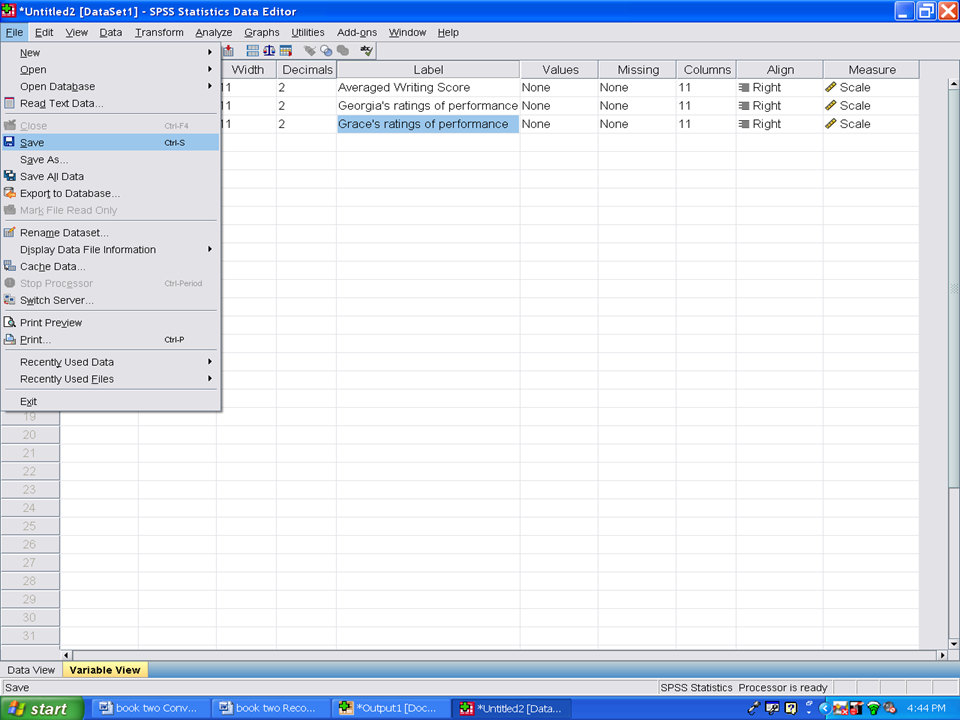Click Export to Database menu entry
The image size is (960, 720).
(70, 193)
